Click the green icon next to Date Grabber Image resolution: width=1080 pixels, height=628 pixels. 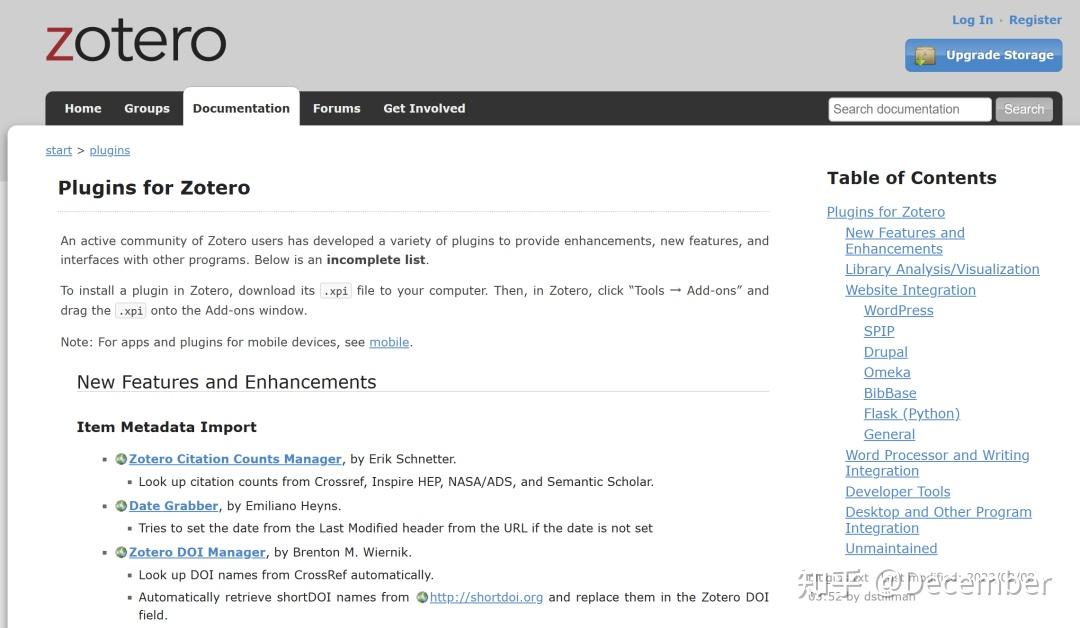[x=121, y=505]
